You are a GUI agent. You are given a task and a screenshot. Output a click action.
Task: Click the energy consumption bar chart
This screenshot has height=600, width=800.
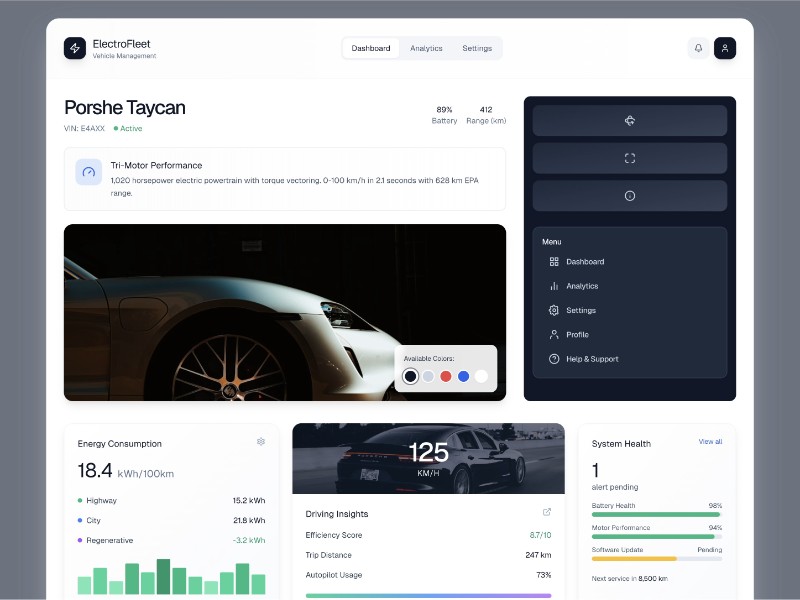click(x=171, y=577)
